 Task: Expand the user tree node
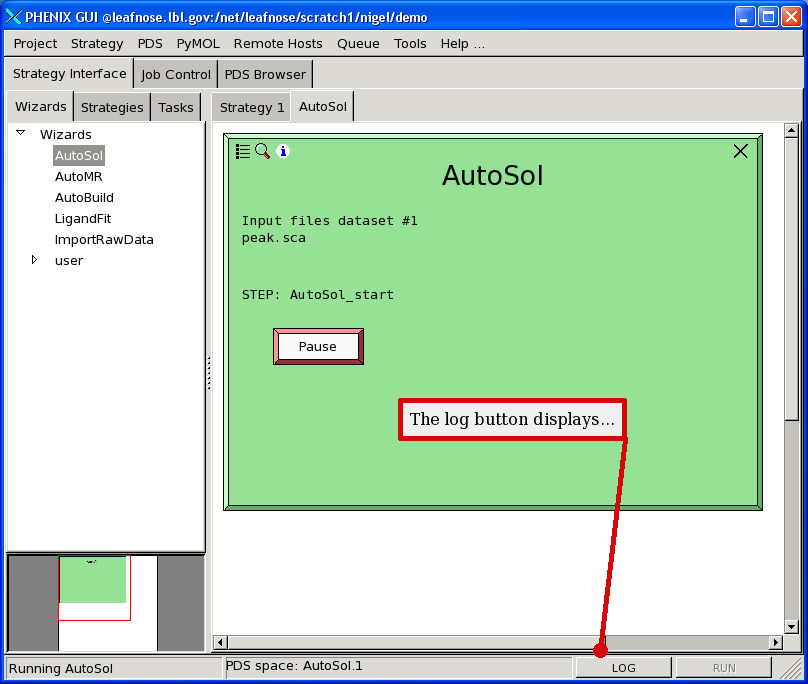[34, 260]
